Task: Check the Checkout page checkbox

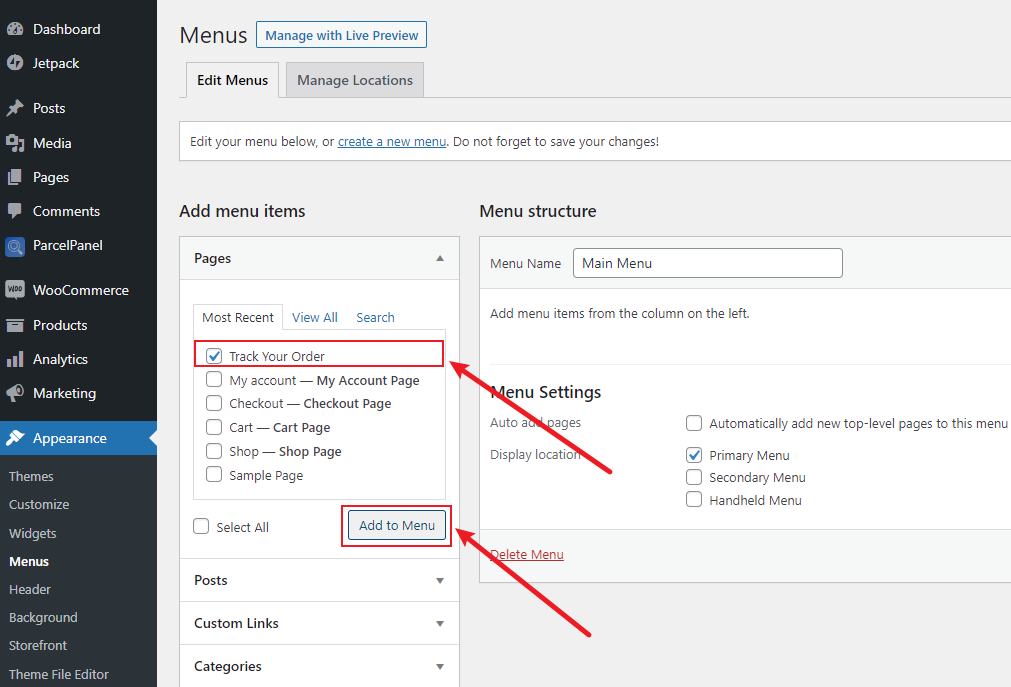Action: coord(214,403)
